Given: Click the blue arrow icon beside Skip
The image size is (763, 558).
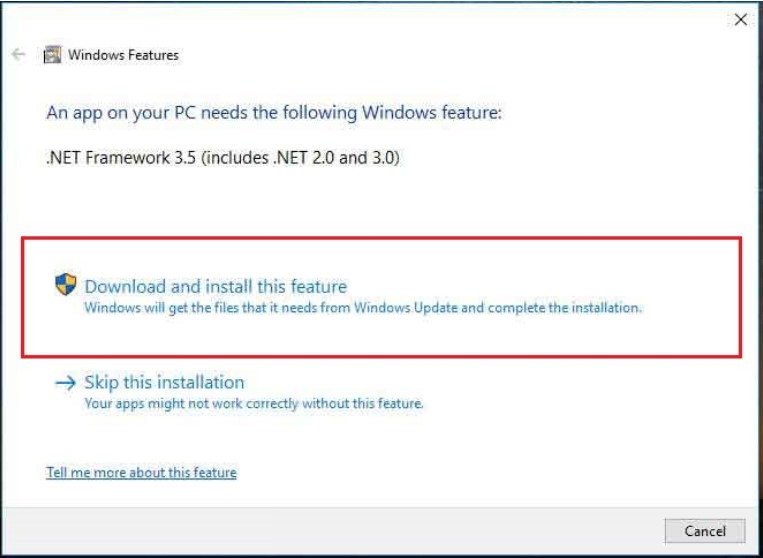Looking at the screenshot, I should pos(65,383).
